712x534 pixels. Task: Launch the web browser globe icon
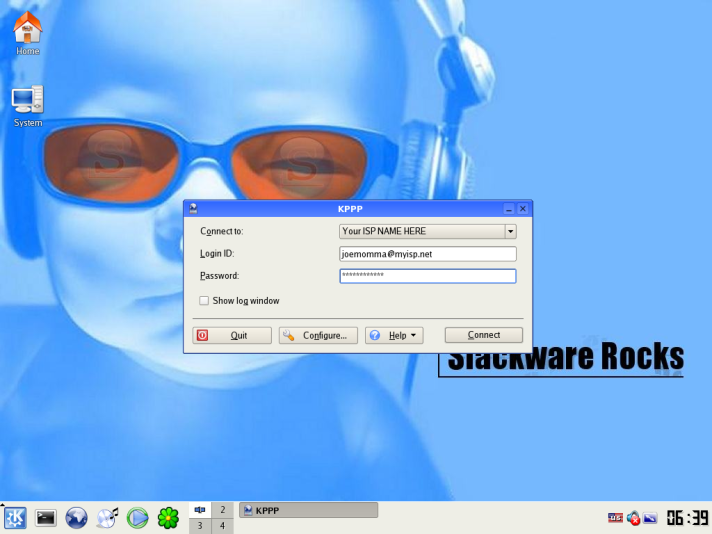click(x=76, y=518)
